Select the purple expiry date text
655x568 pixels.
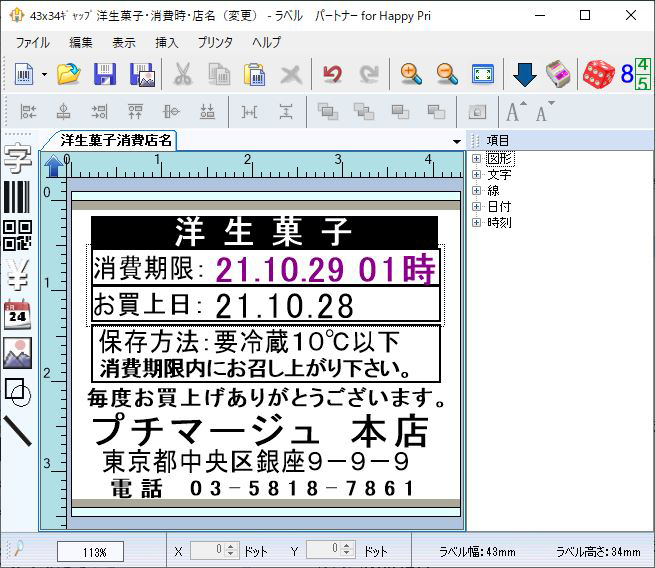click(325, 269)
